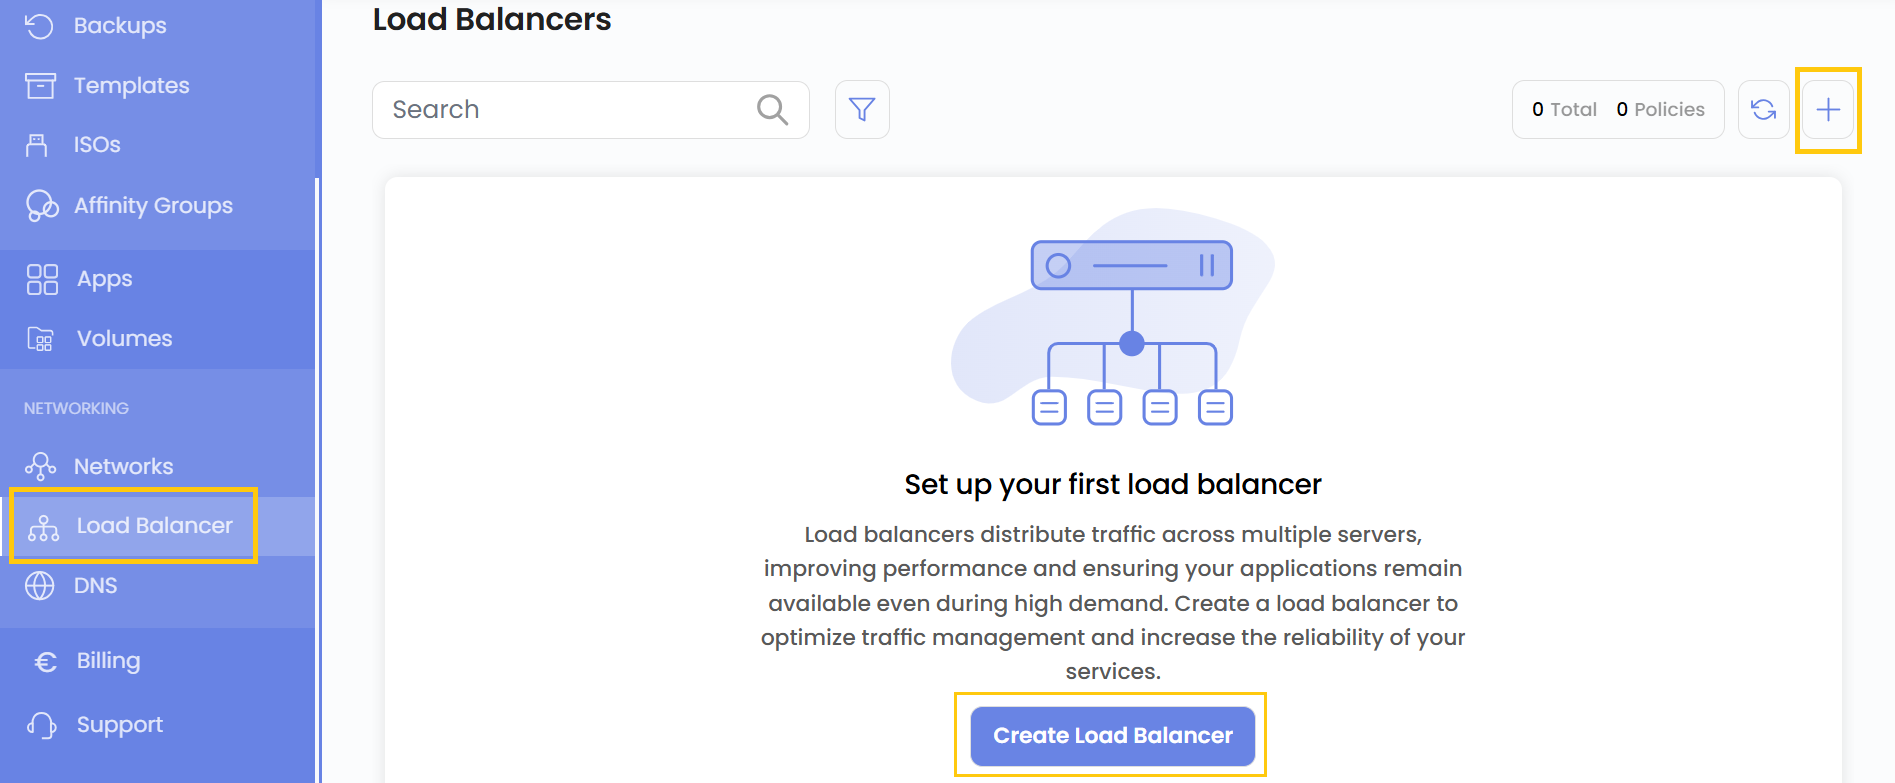
Task: Open the filter funnel options
Action: pos(862,109)
